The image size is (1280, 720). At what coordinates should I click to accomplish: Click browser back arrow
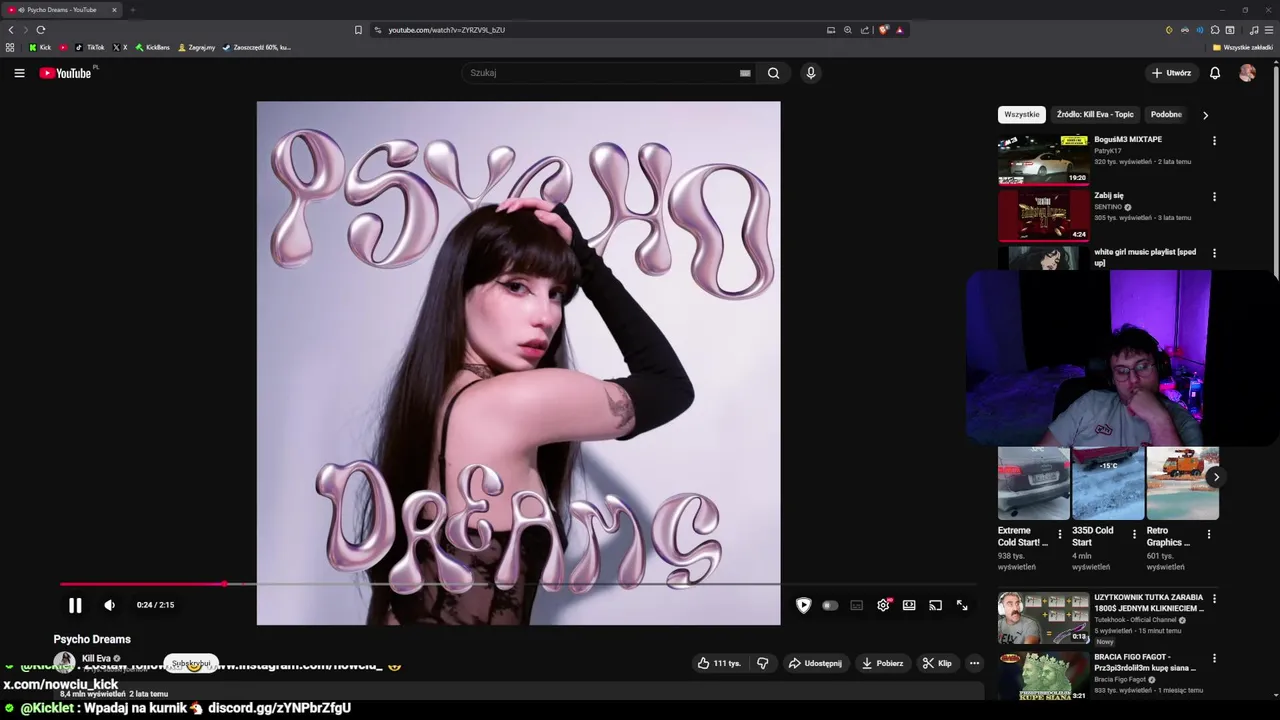(x=11, y=30)
